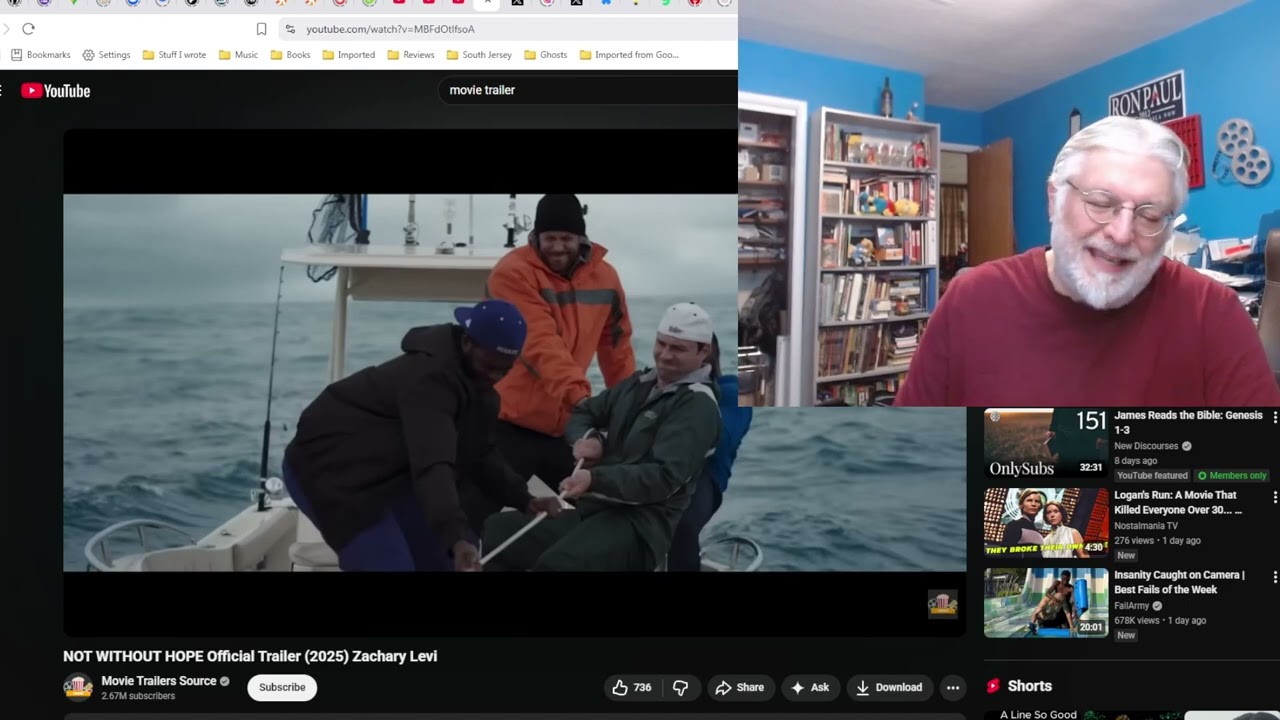Viewport: 1280px width, 720px height.
Task: Reload the page with the browser refresh icon
Action: [28, 29]
